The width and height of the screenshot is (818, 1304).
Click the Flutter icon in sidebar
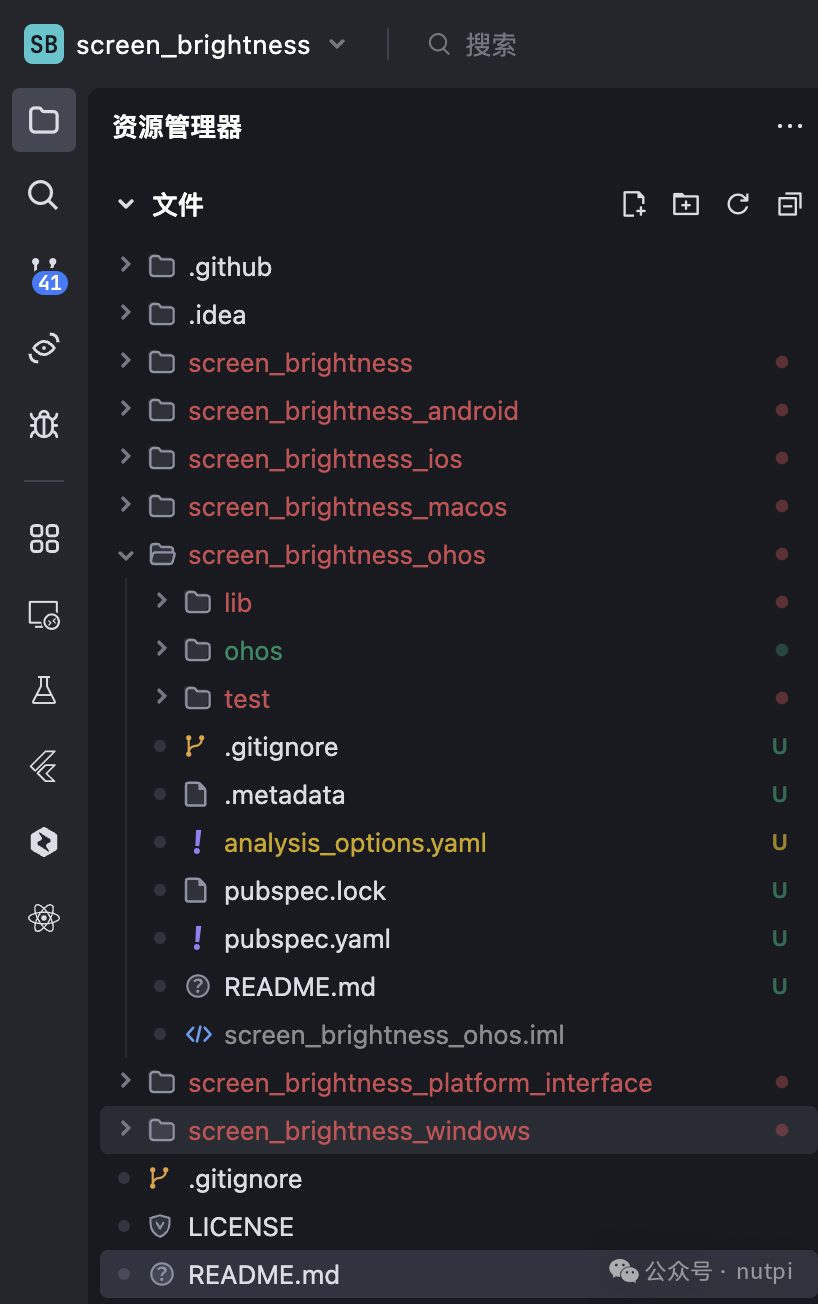coord(43,767)
